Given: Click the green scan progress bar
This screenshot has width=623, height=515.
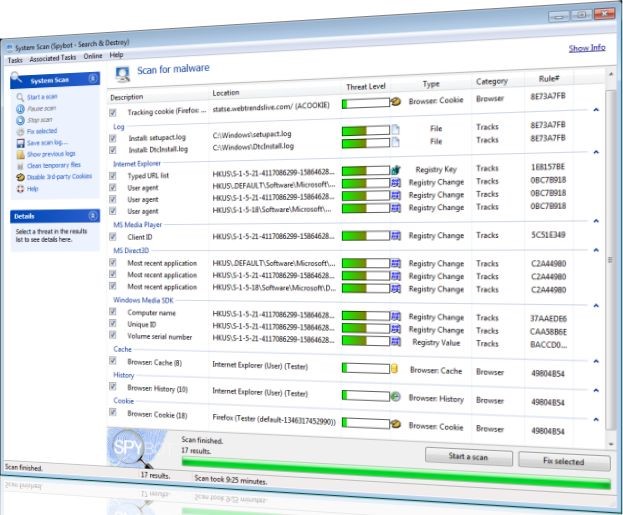Looking at the screenshot, I should 396,472.
